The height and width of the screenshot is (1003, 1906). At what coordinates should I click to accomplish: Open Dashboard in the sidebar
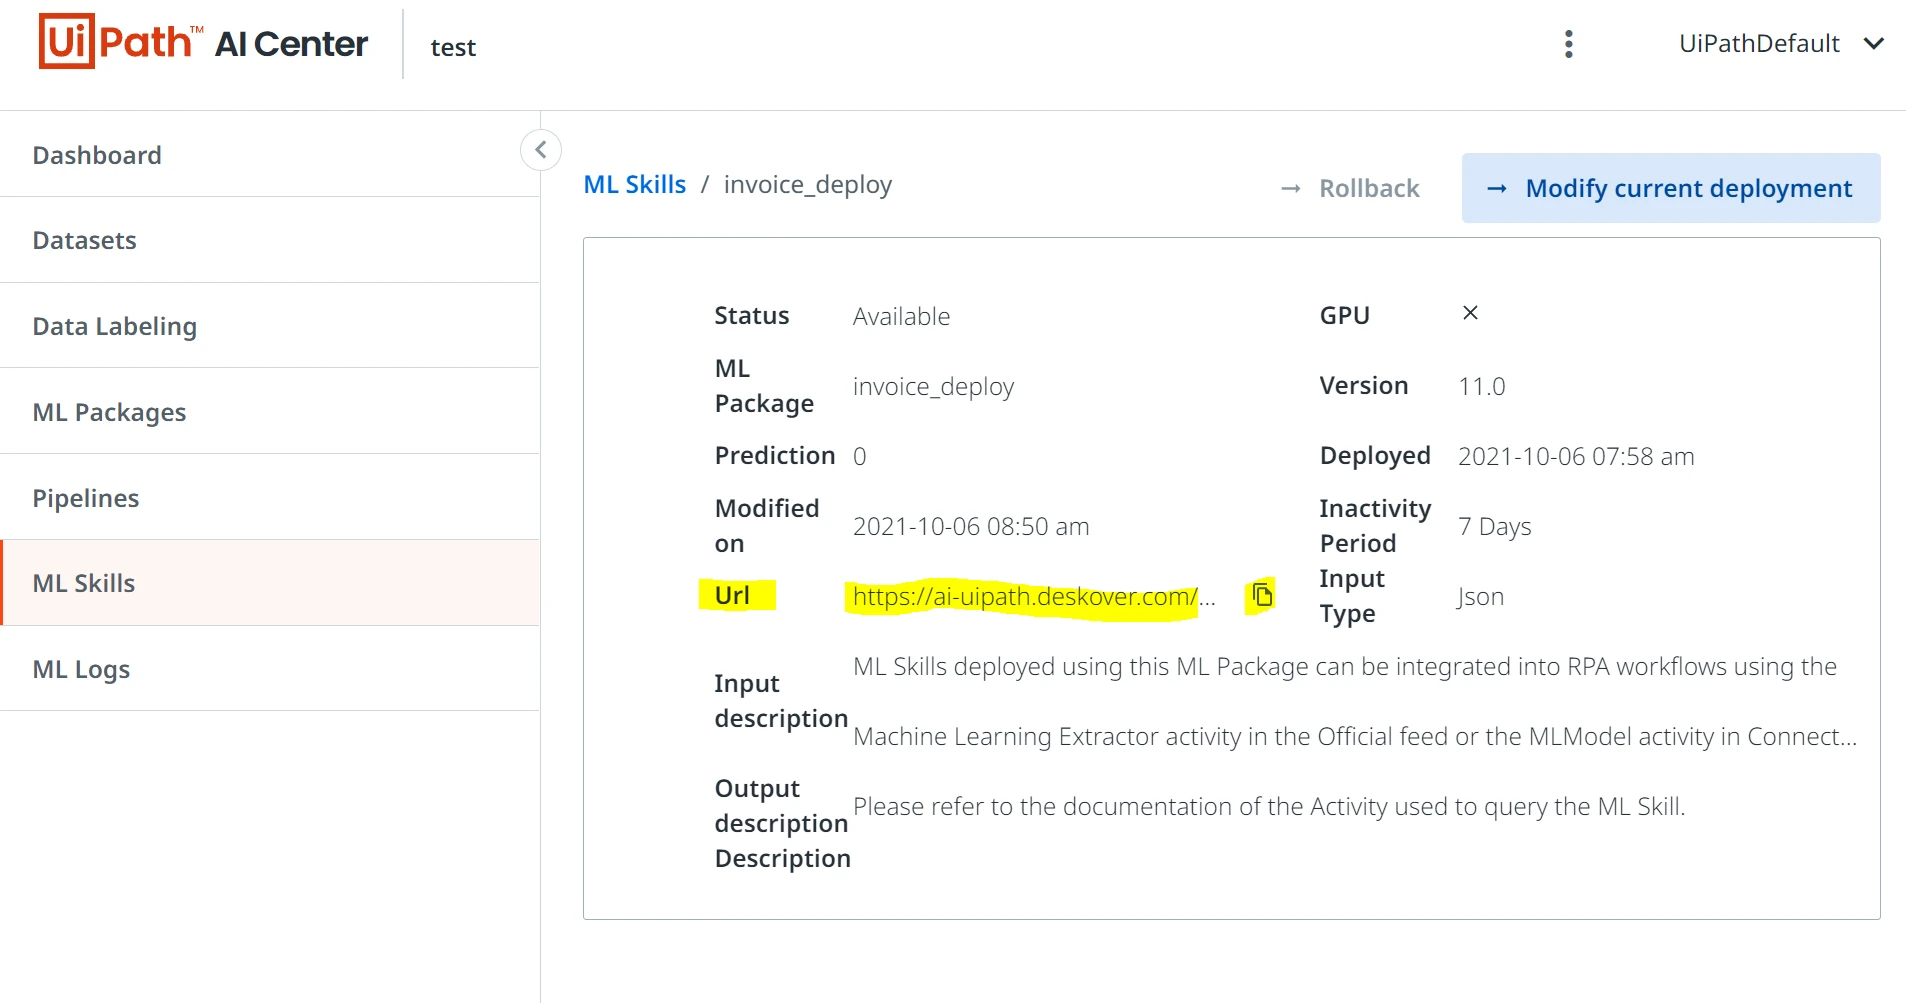(270, 155)
